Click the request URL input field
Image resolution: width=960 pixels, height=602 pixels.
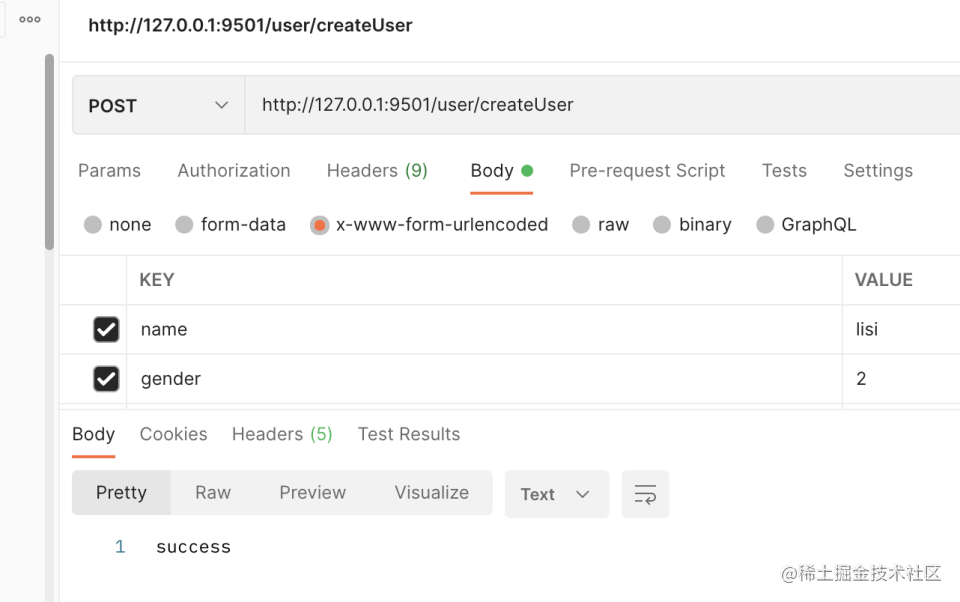coord(602,105)
